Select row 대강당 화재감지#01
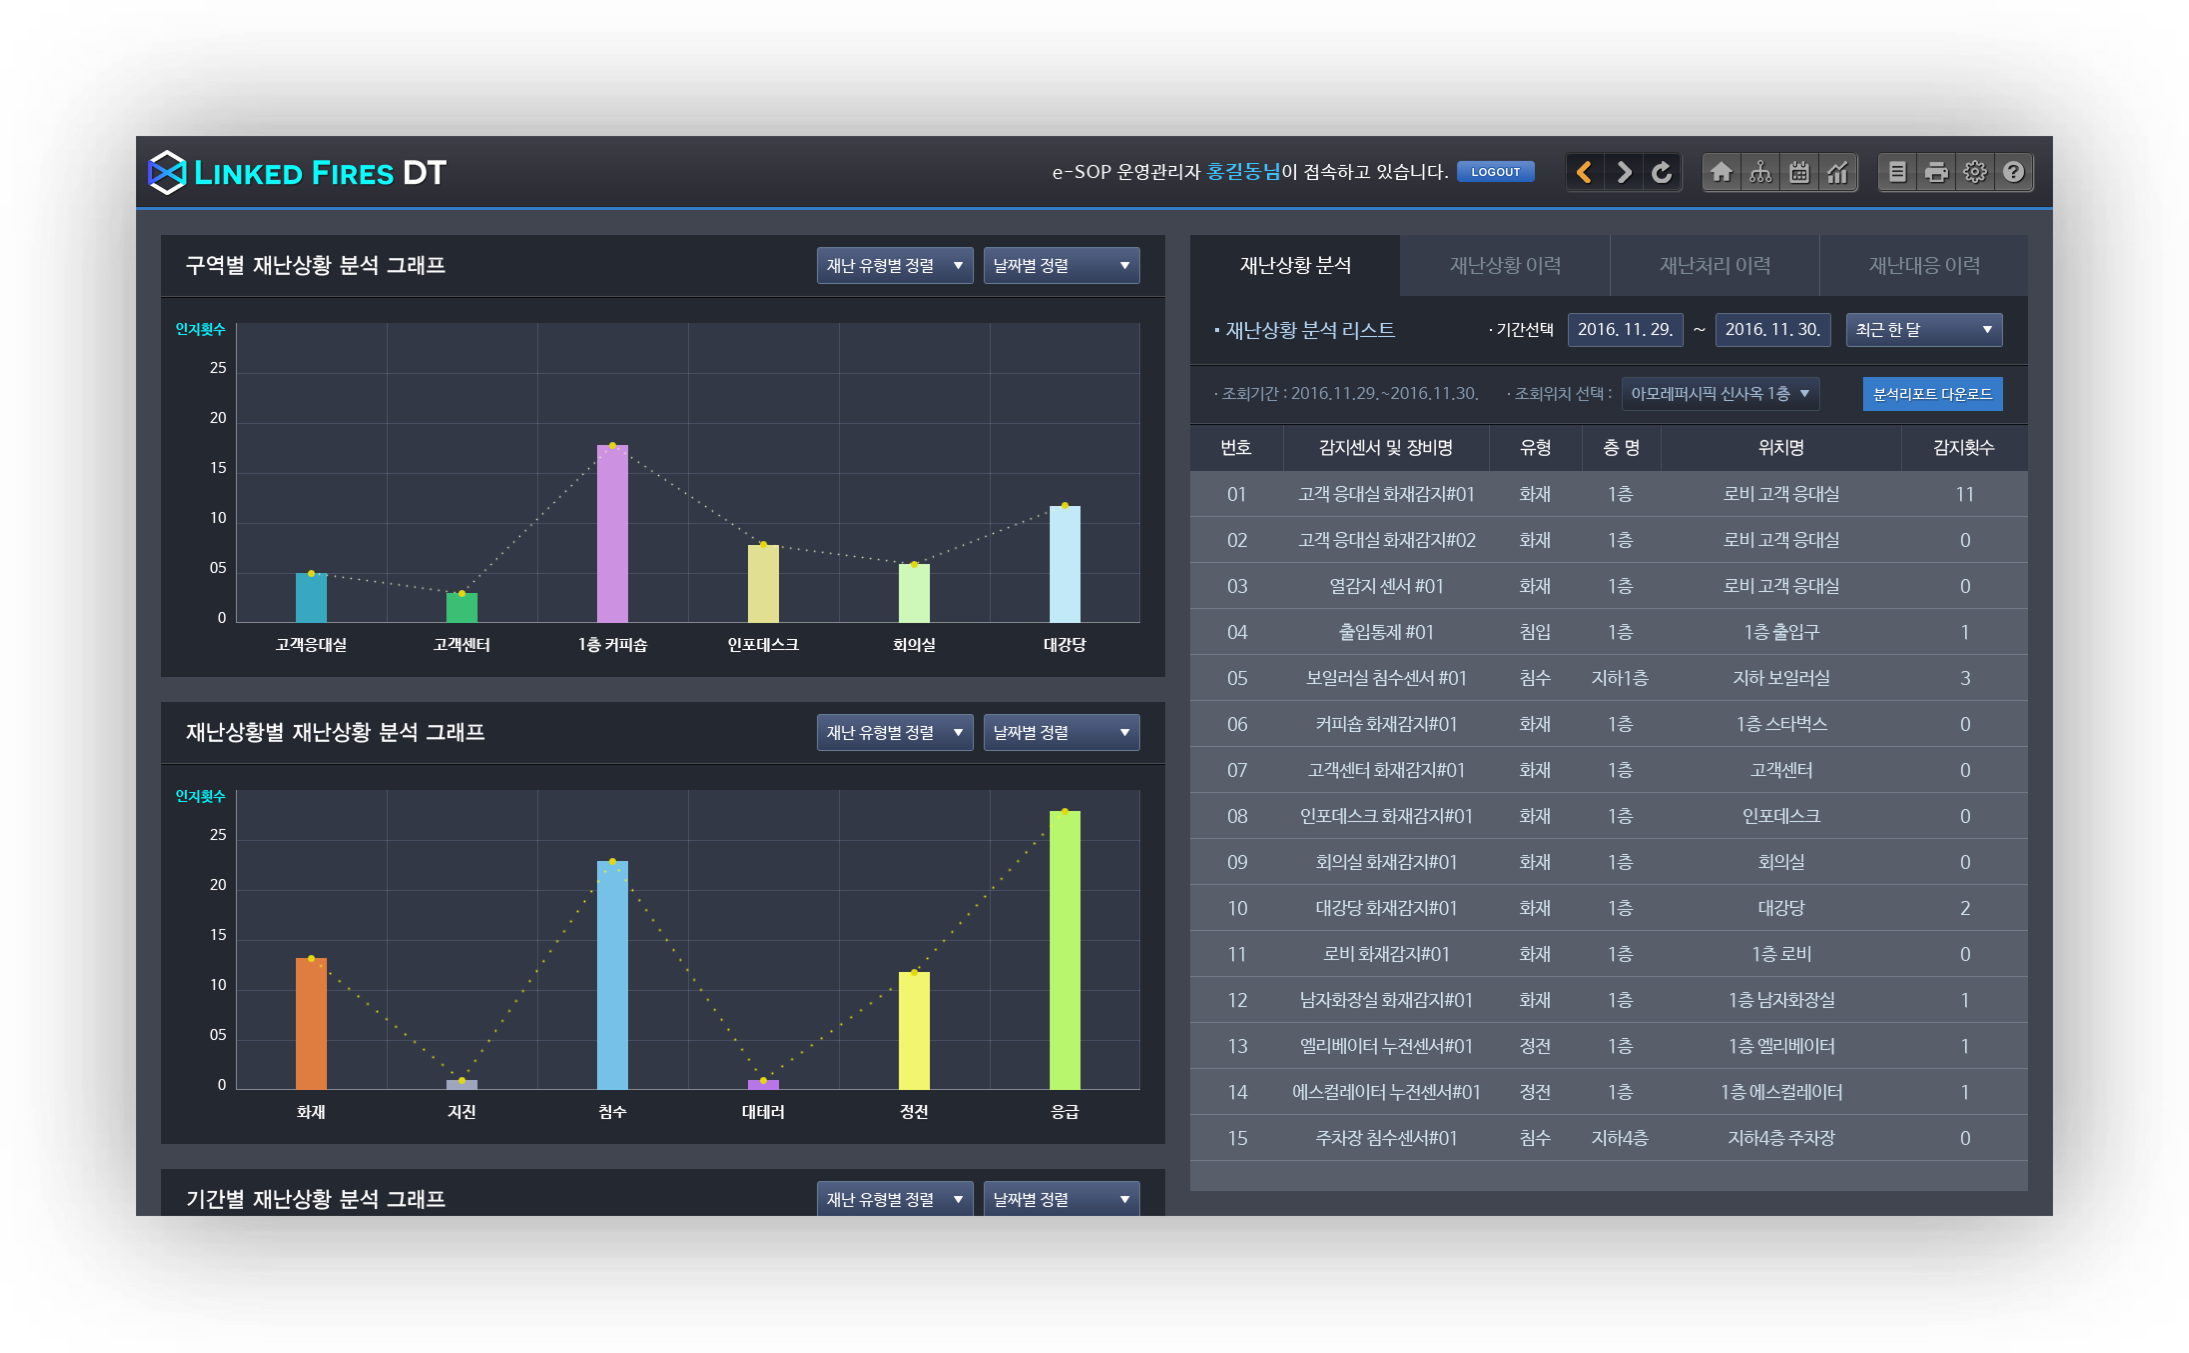Image resolution: width=2189 pixels, height=1353 pixels. (1609, 908)
